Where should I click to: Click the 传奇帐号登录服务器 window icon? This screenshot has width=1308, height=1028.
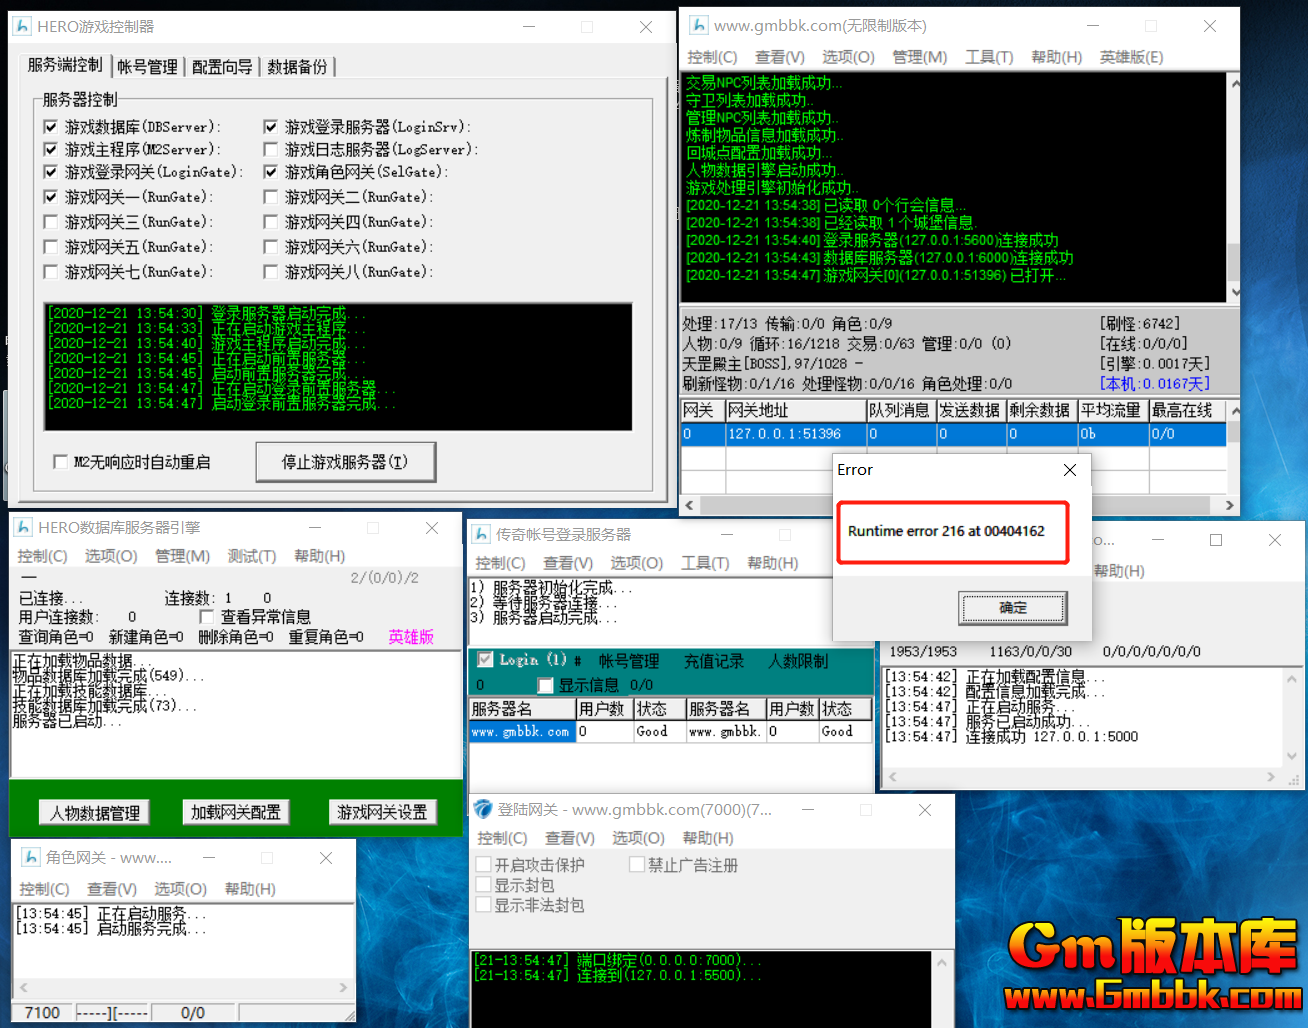pos(481,535)
